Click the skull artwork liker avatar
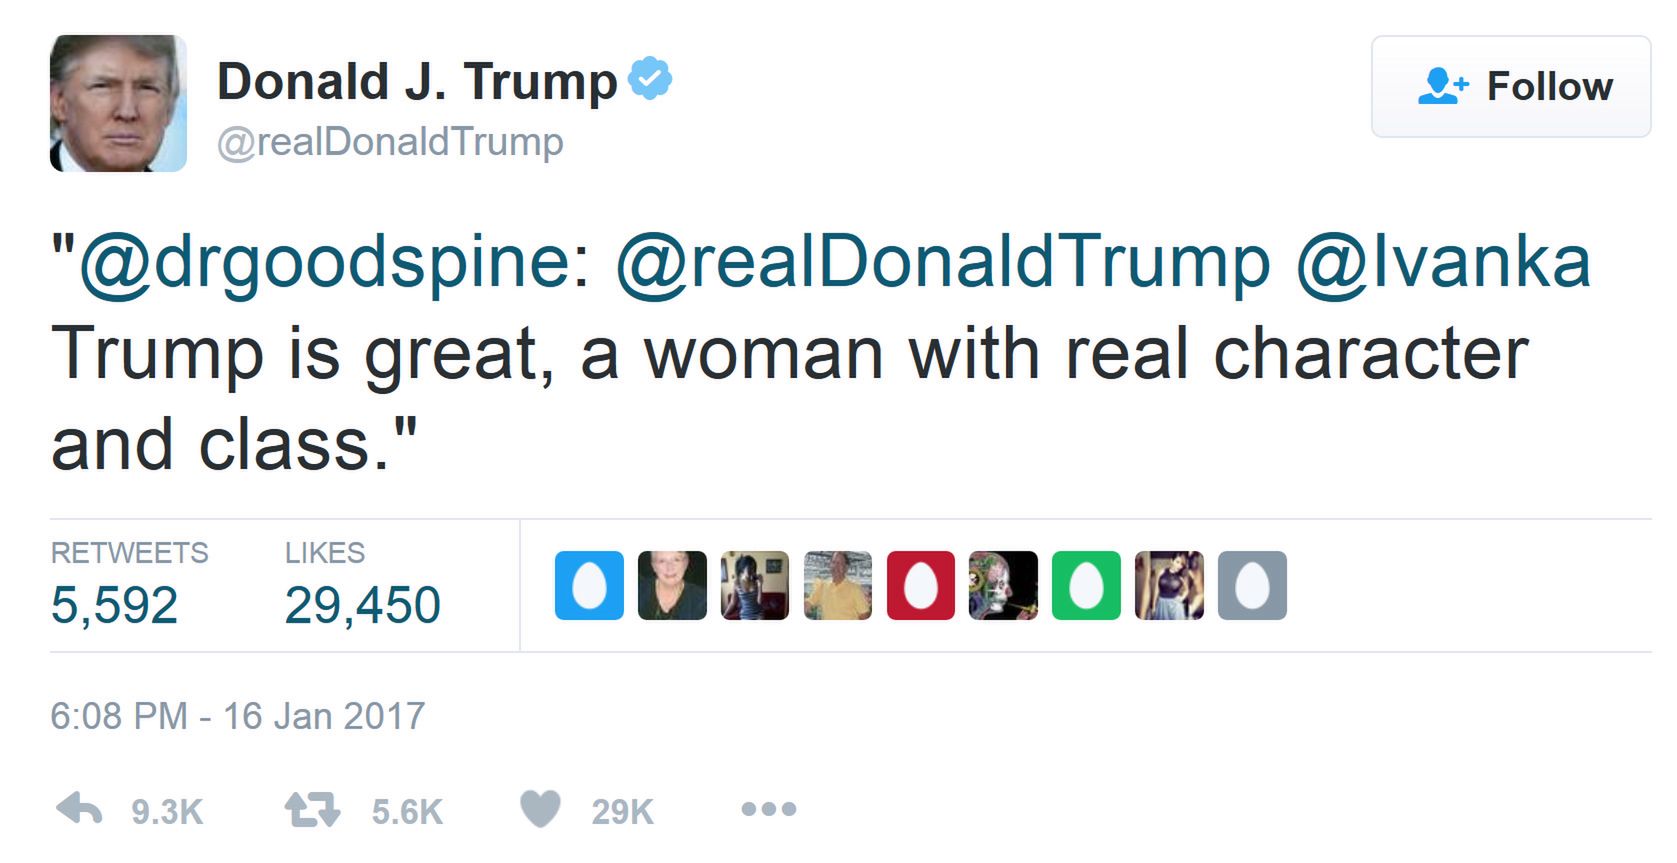The image size is (1677, 863). pos(1003,585)
